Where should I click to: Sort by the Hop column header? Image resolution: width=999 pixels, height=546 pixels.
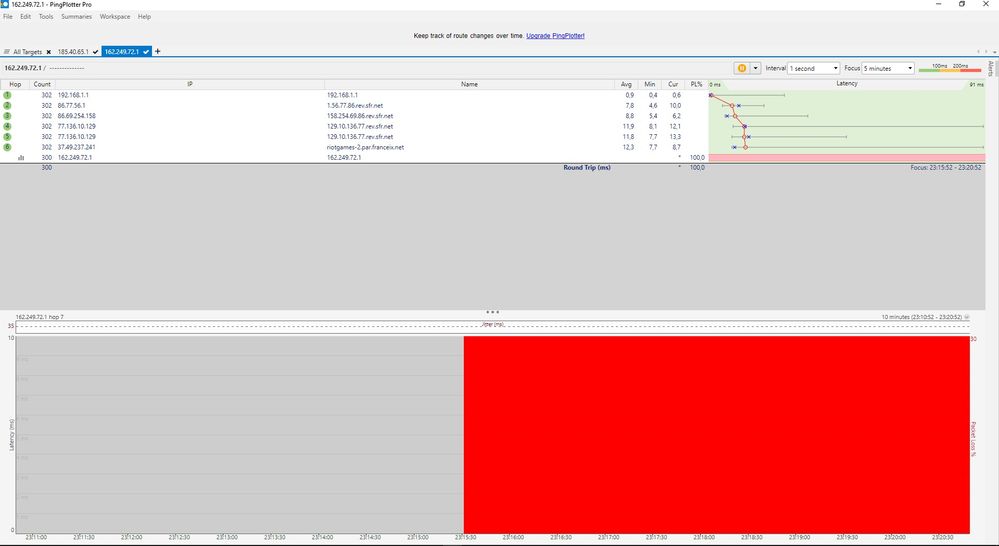15,84
